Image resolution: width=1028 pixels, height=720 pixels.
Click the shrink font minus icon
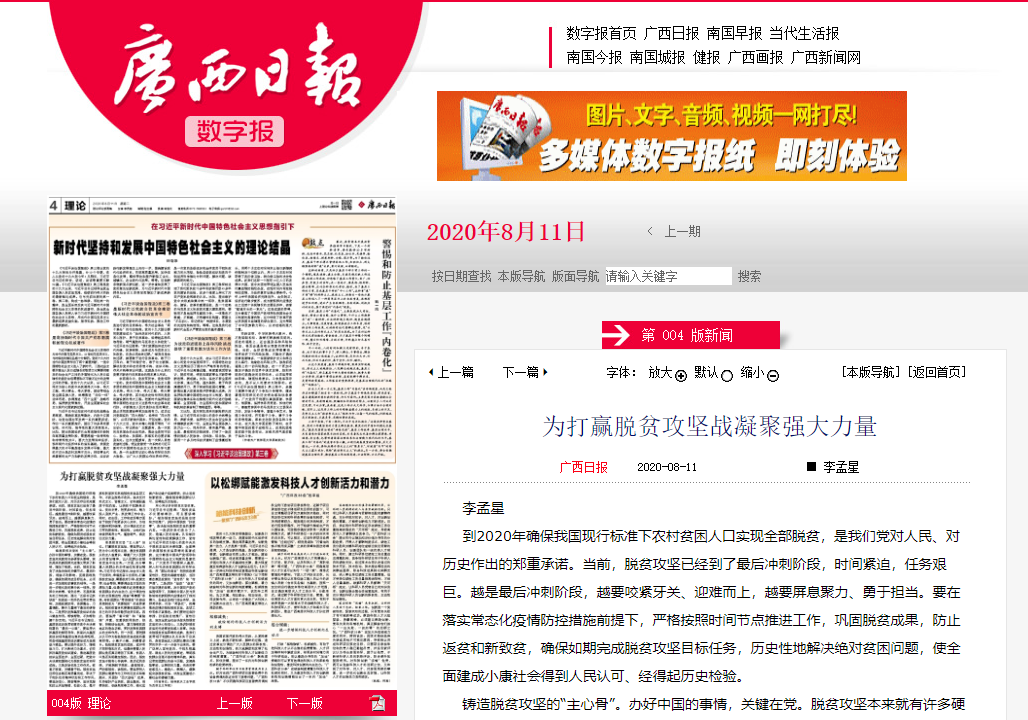point(773,375)
